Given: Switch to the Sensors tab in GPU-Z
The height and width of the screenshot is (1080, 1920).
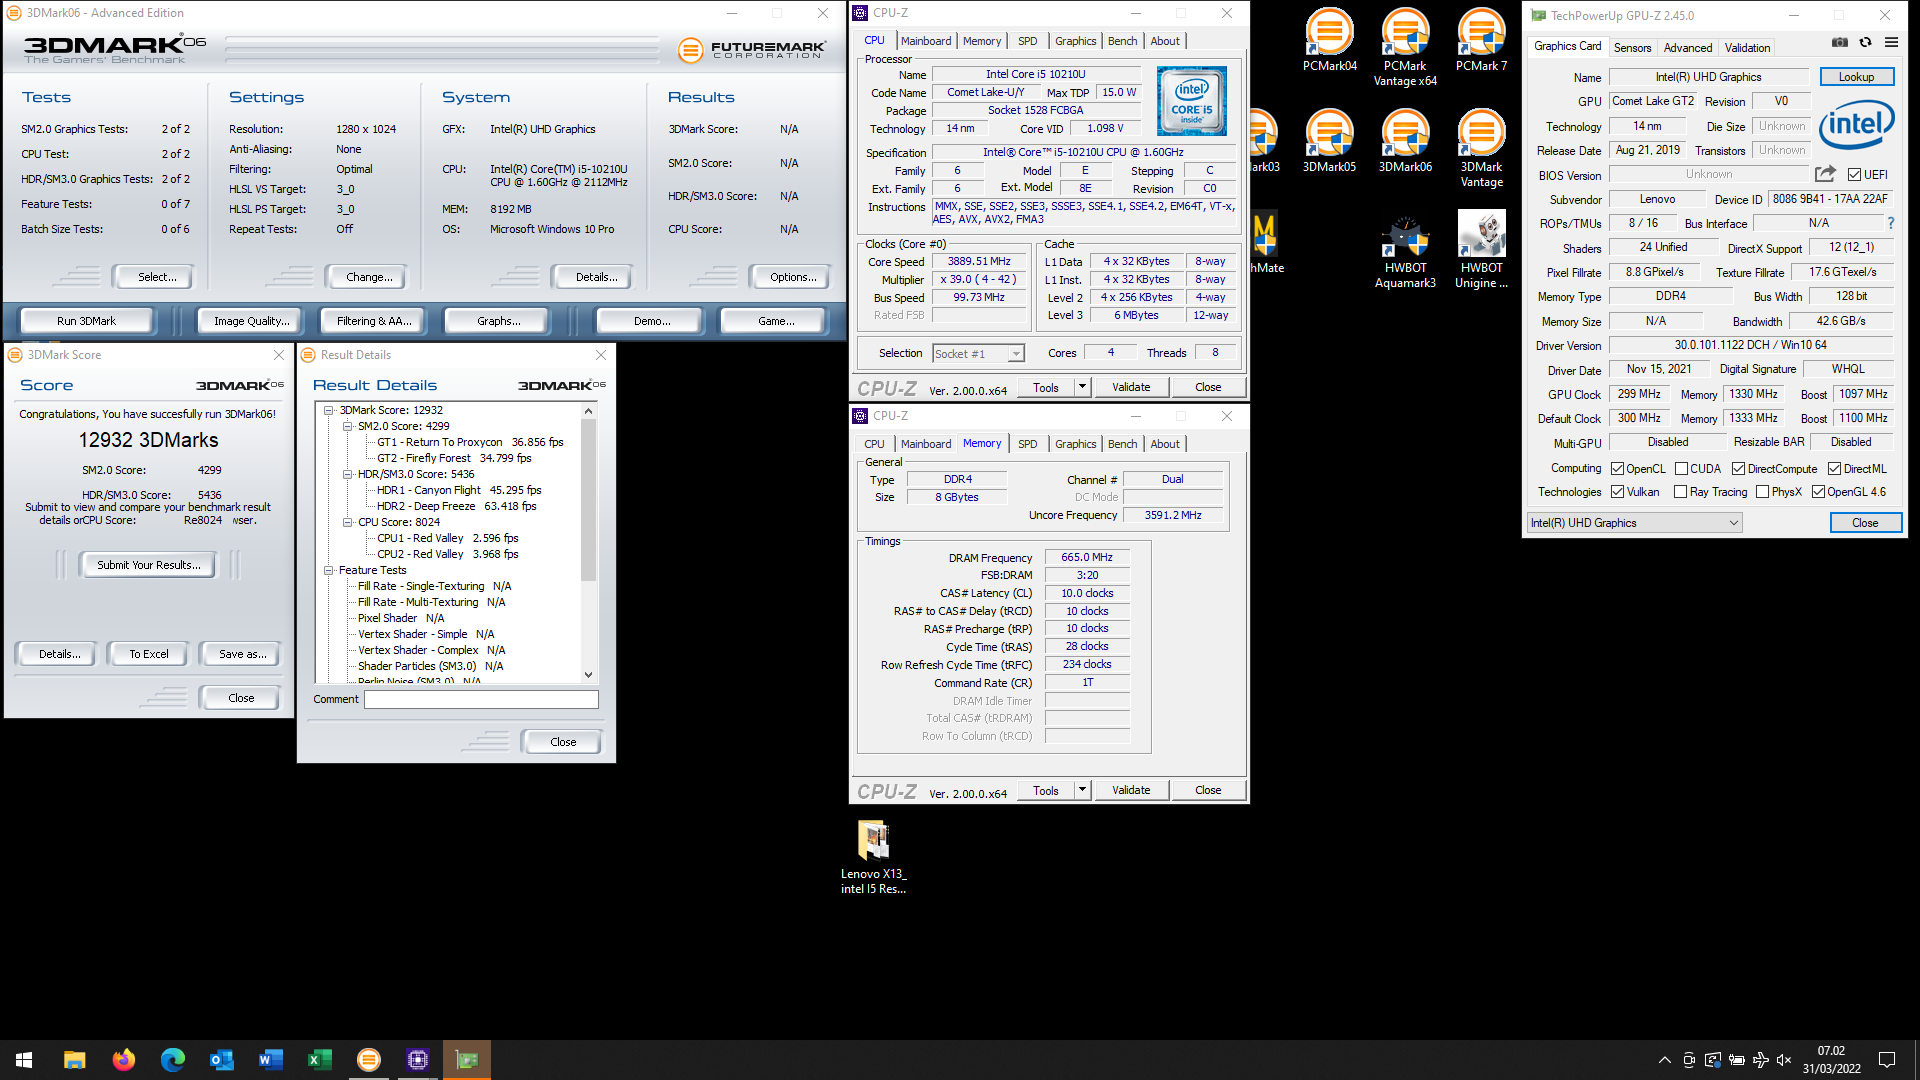Looking at the screenshot, I should [x=1632, y=48].
